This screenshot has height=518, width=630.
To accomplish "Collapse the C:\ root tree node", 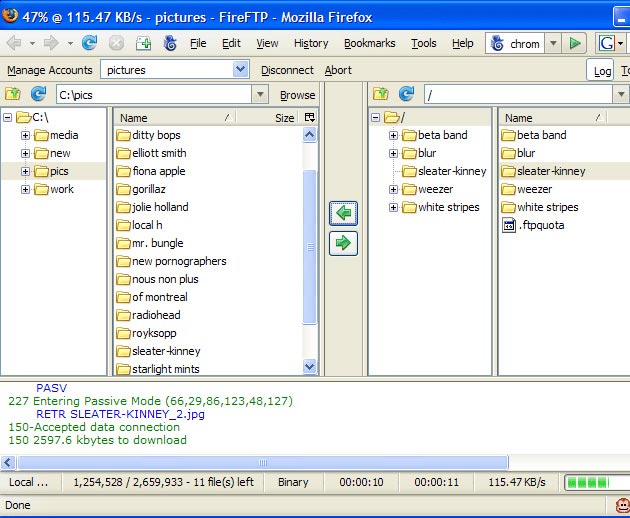I will [7, 117].
